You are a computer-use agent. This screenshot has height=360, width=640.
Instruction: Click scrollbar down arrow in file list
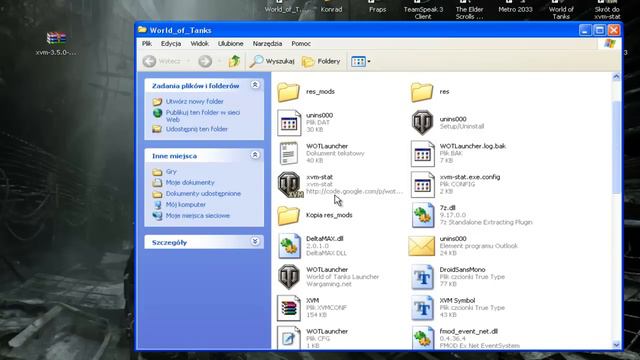coord(616,345)
